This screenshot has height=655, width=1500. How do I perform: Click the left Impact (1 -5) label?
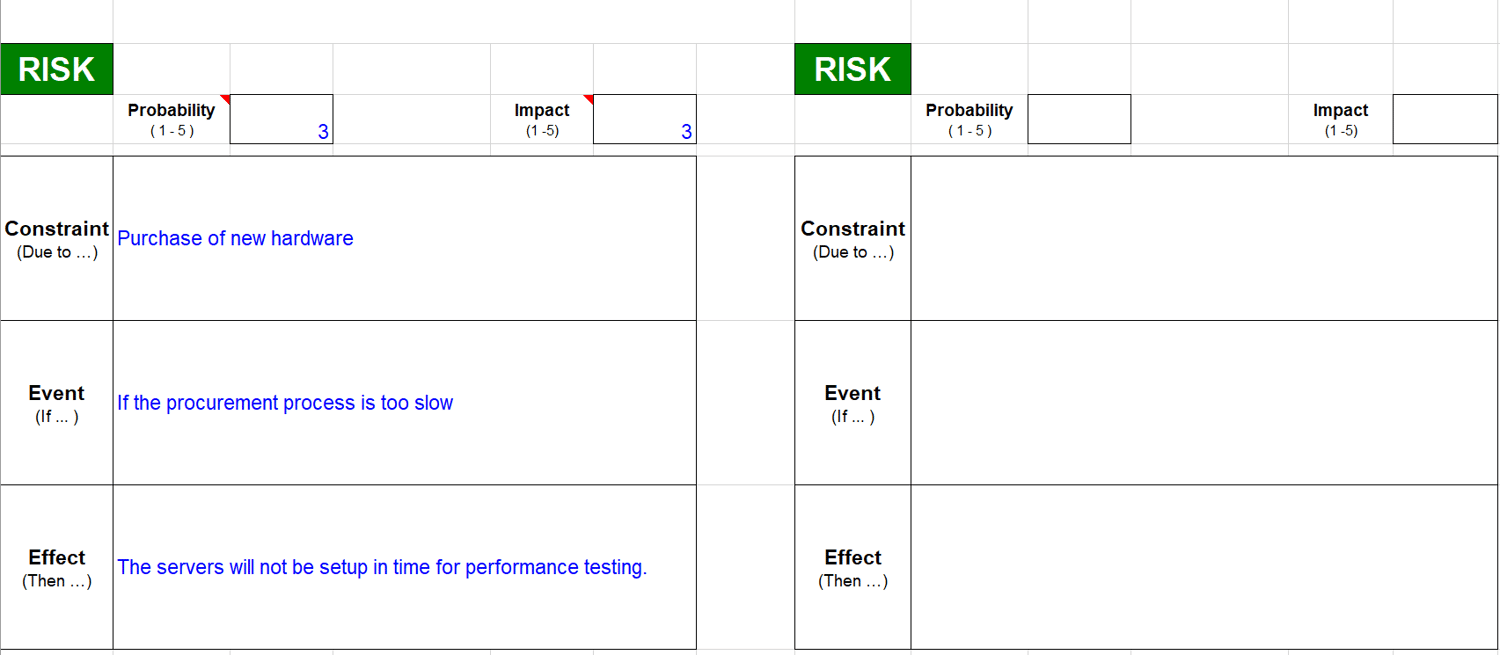tap(542, 119)
